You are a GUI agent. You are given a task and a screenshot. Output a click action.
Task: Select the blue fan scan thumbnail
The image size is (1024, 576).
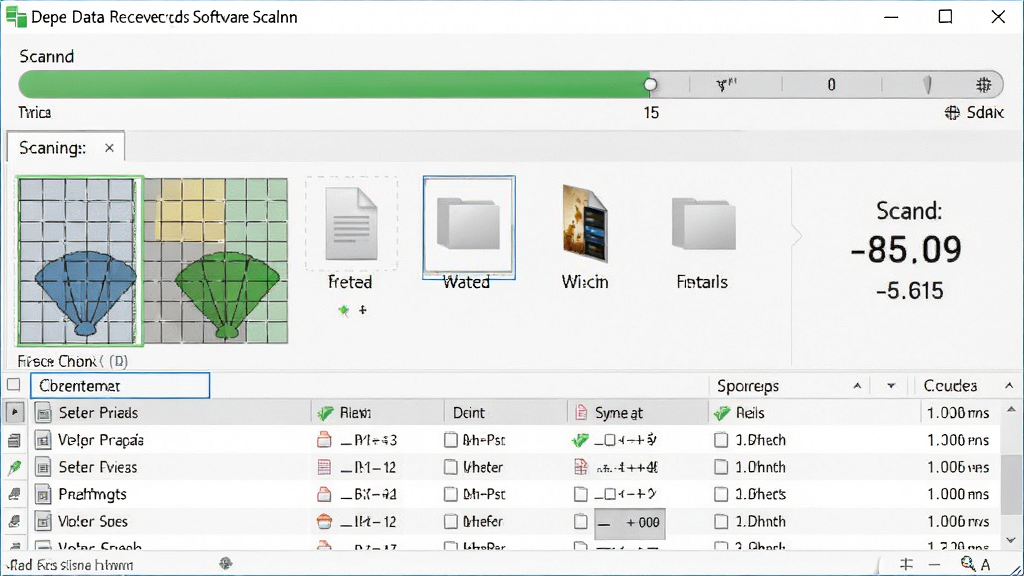[x=79, y=261]
